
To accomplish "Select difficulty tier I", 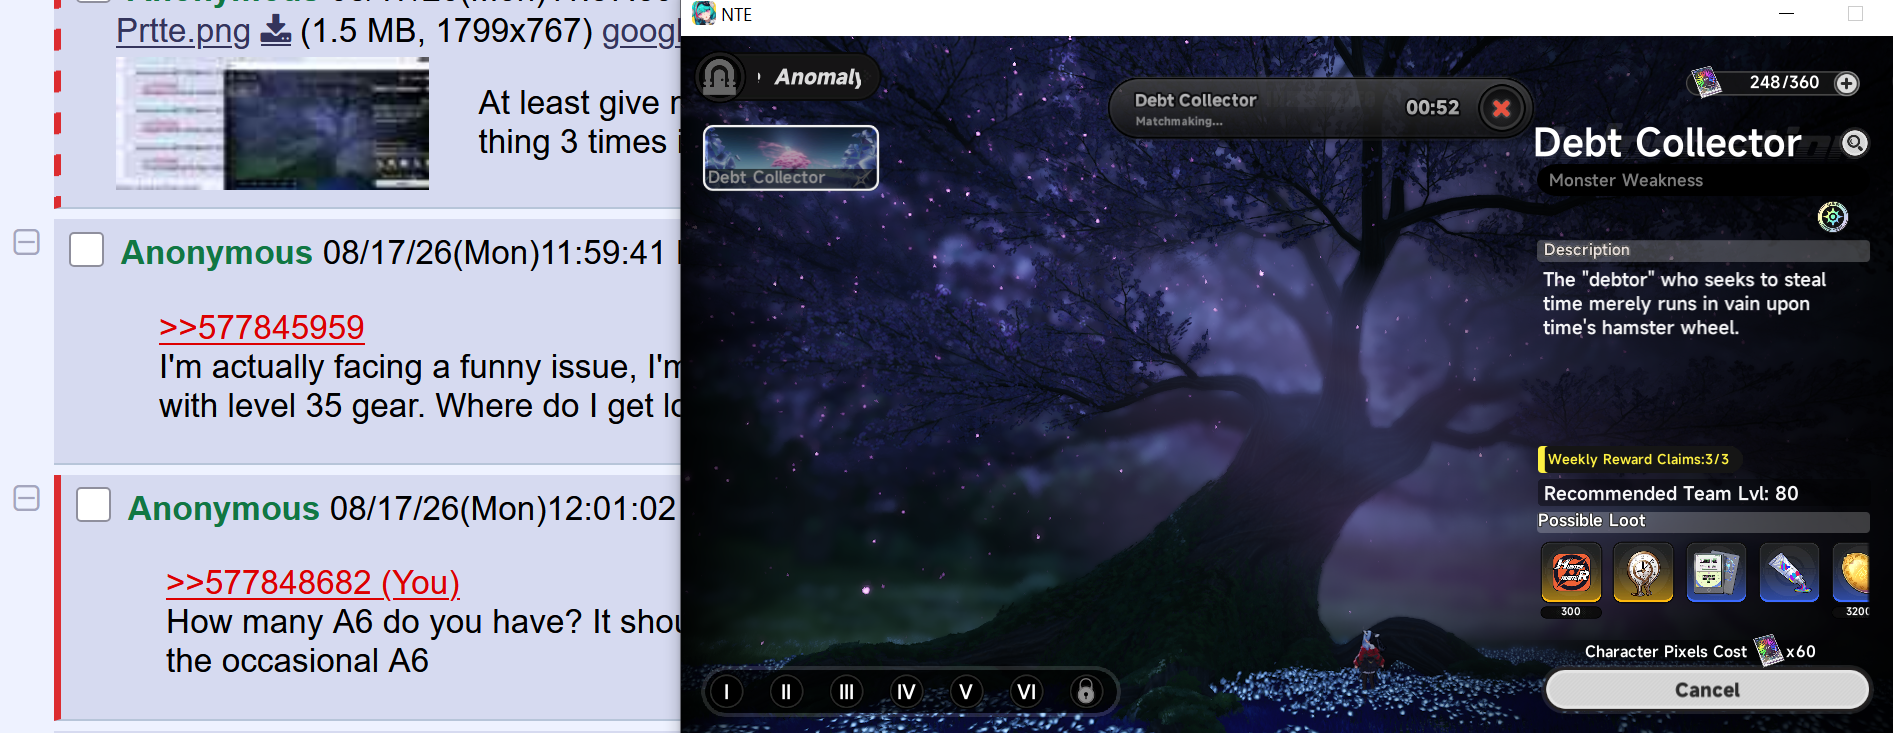I will coord(727,691).
